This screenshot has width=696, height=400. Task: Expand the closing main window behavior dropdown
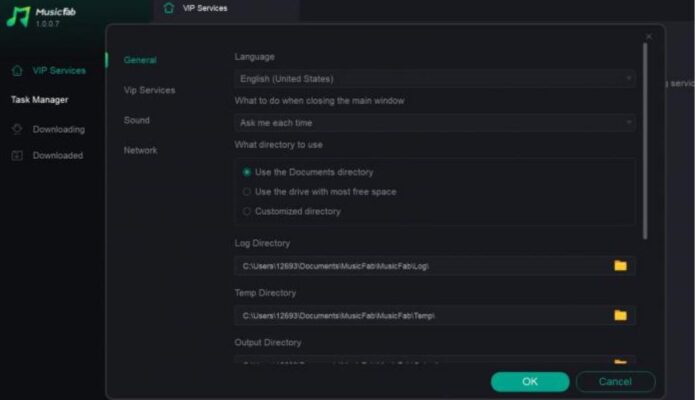(435, 122)
